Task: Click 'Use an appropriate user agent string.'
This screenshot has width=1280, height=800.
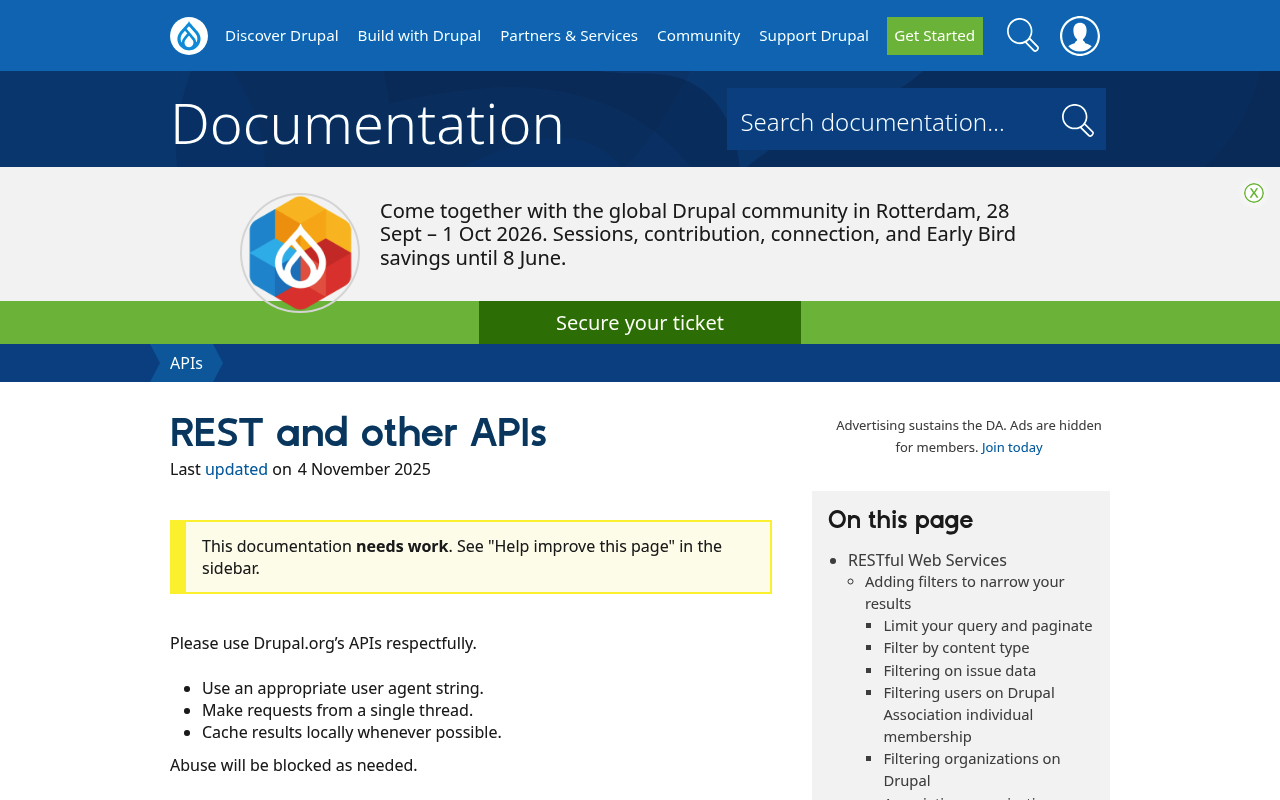Action: tap(343, 688)
